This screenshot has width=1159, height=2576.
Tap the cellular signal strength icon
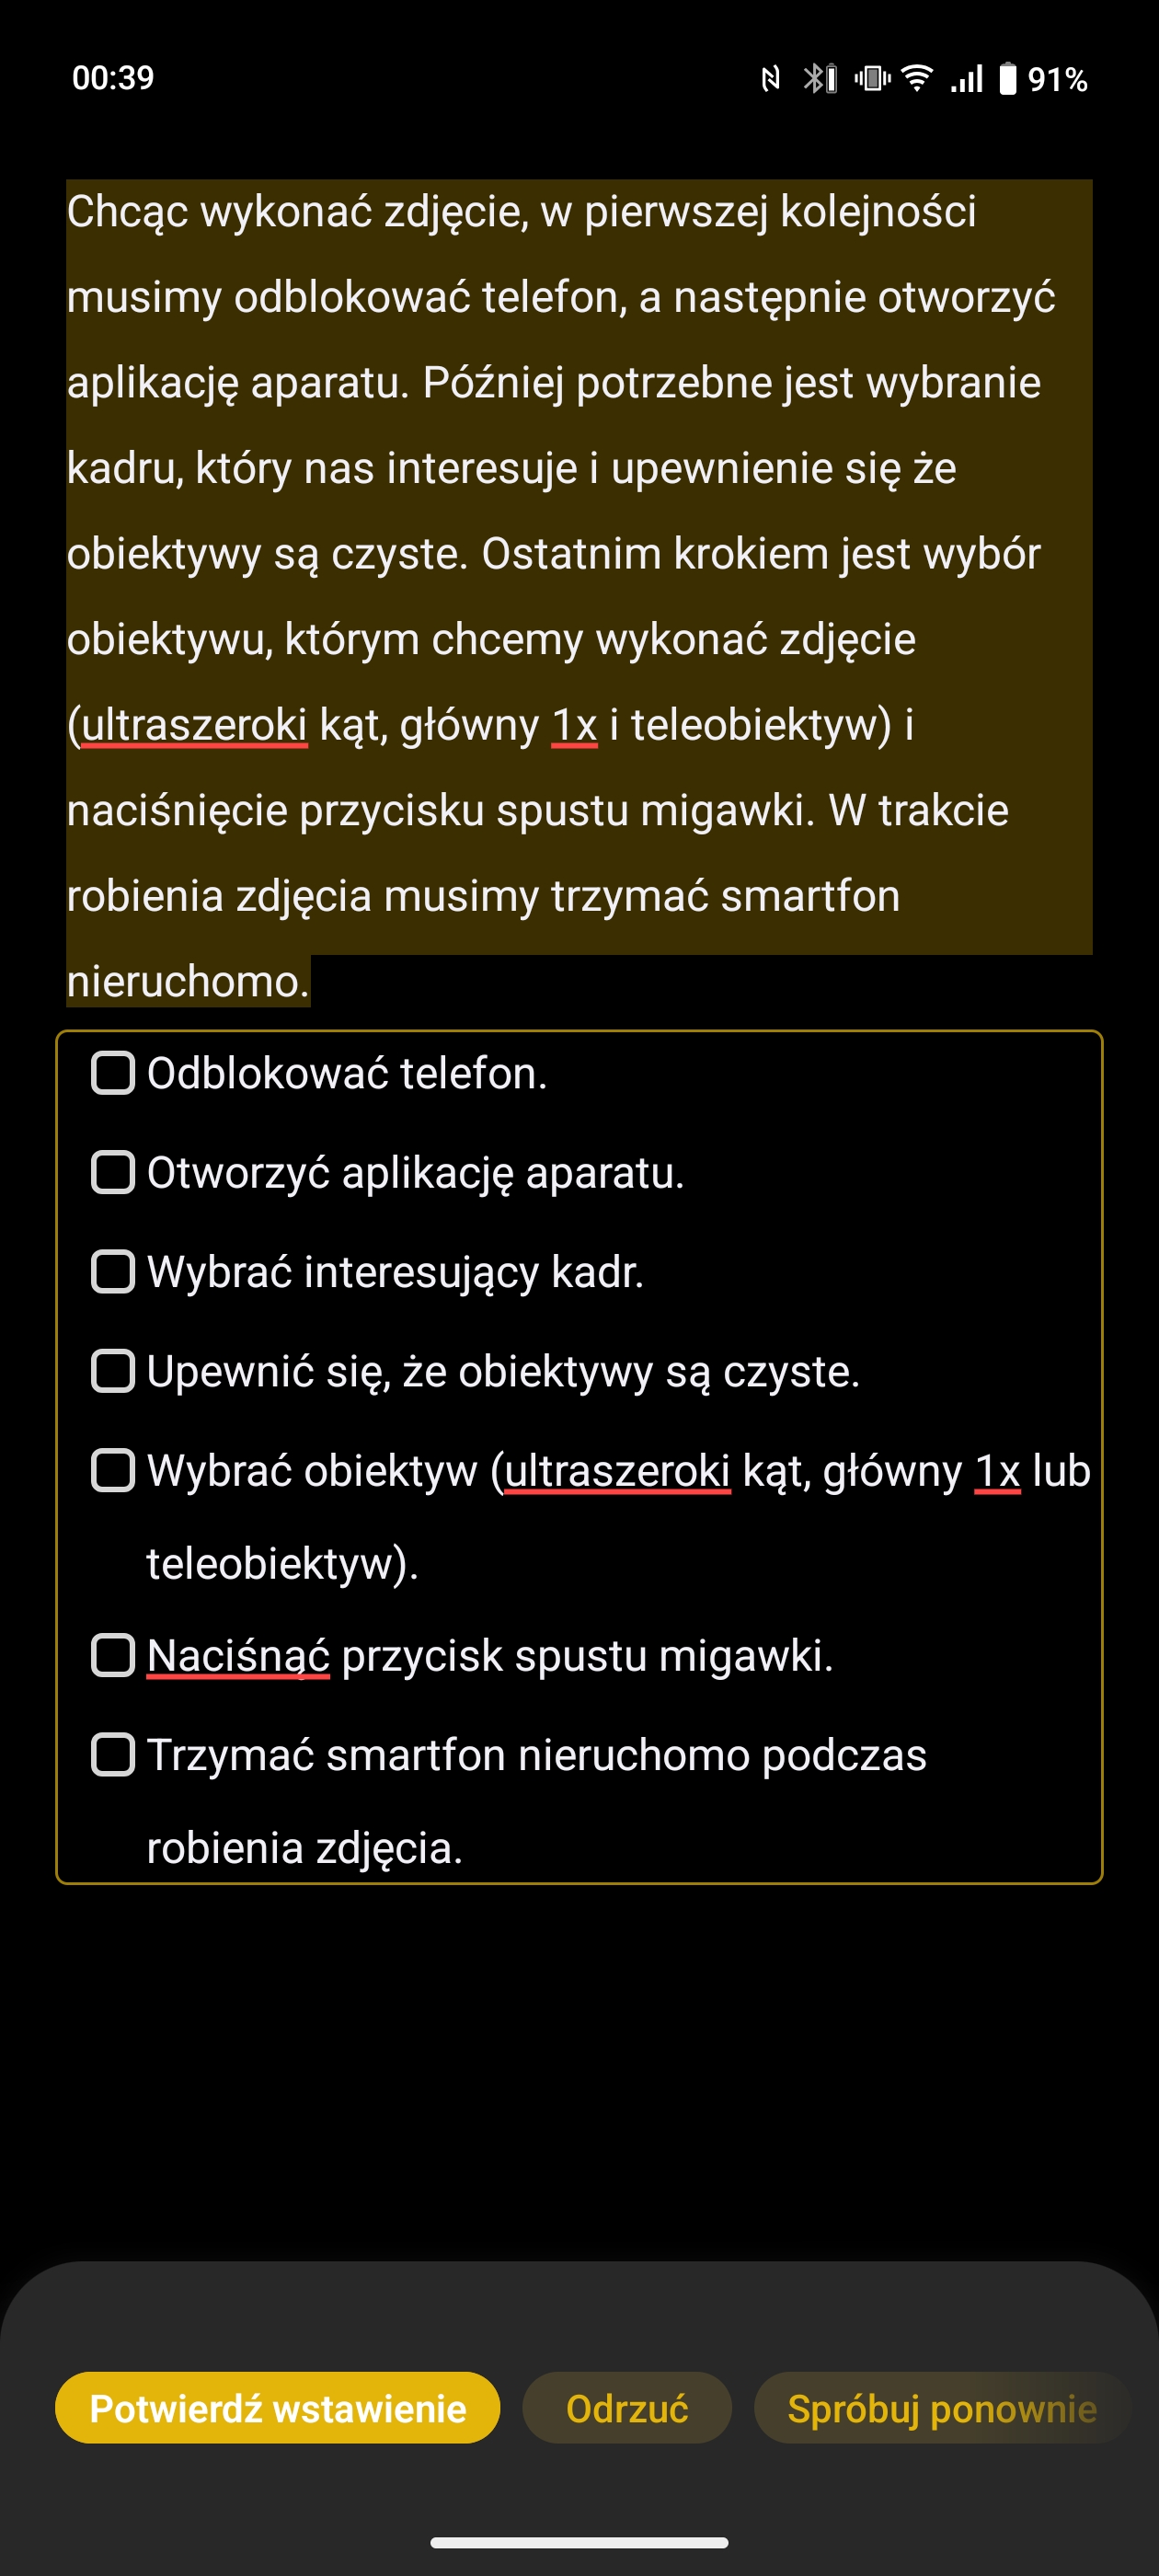point(967,78)
